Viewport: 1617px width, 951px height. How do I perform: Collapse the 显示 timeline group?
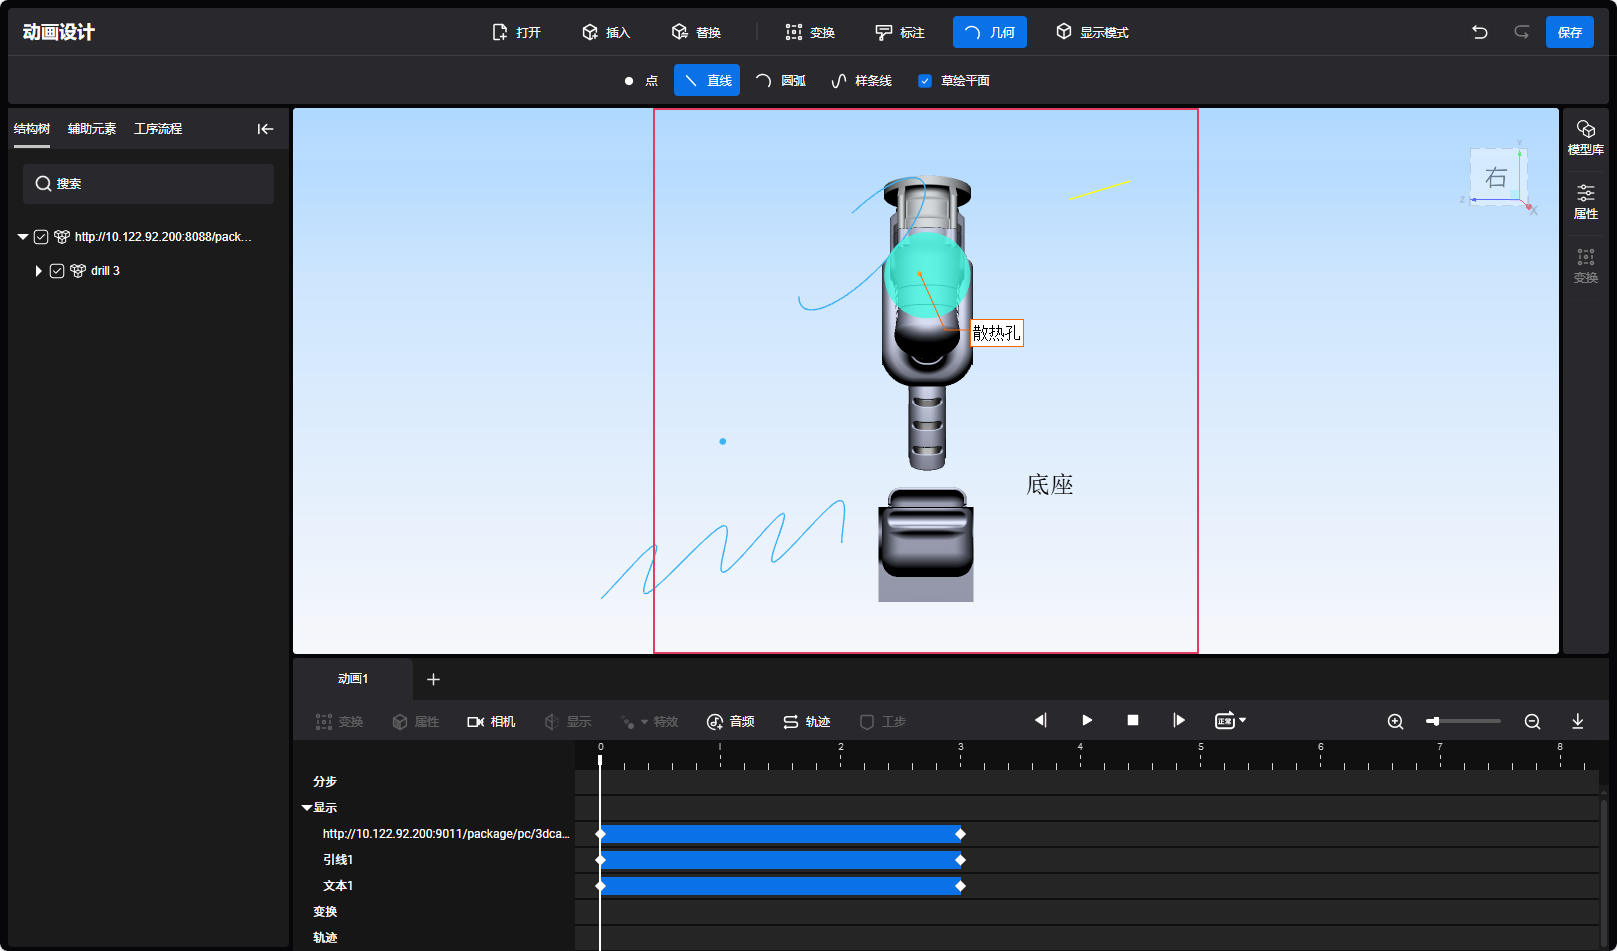307,807
